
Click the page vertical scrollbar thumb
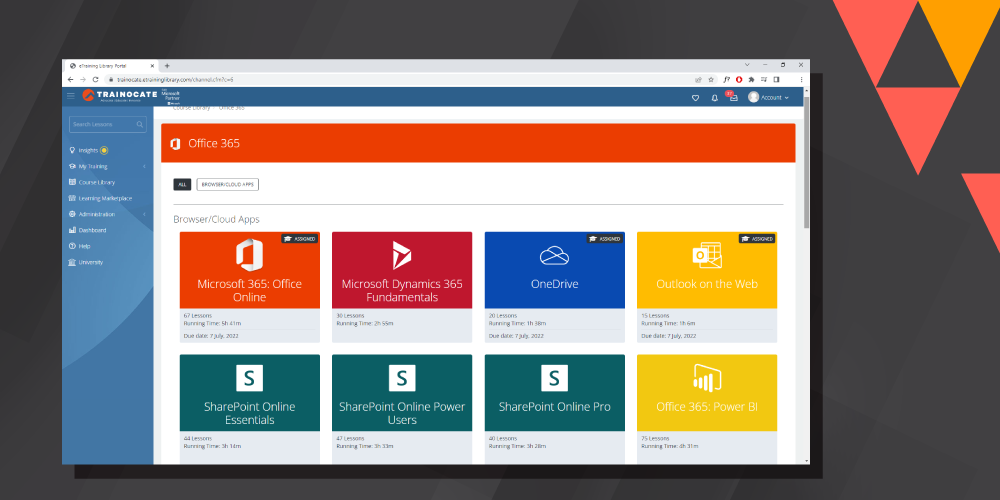[807, 163]
